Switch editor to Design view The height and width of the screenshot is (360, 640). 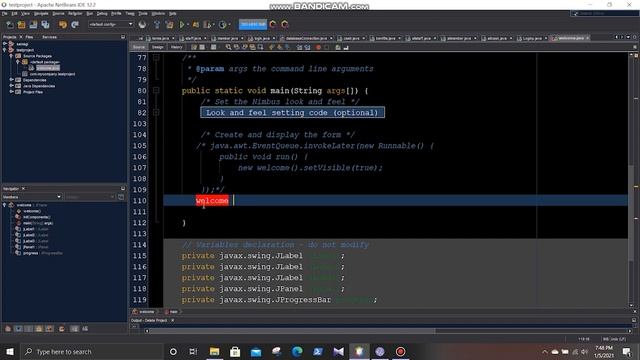tap(158, 47)
